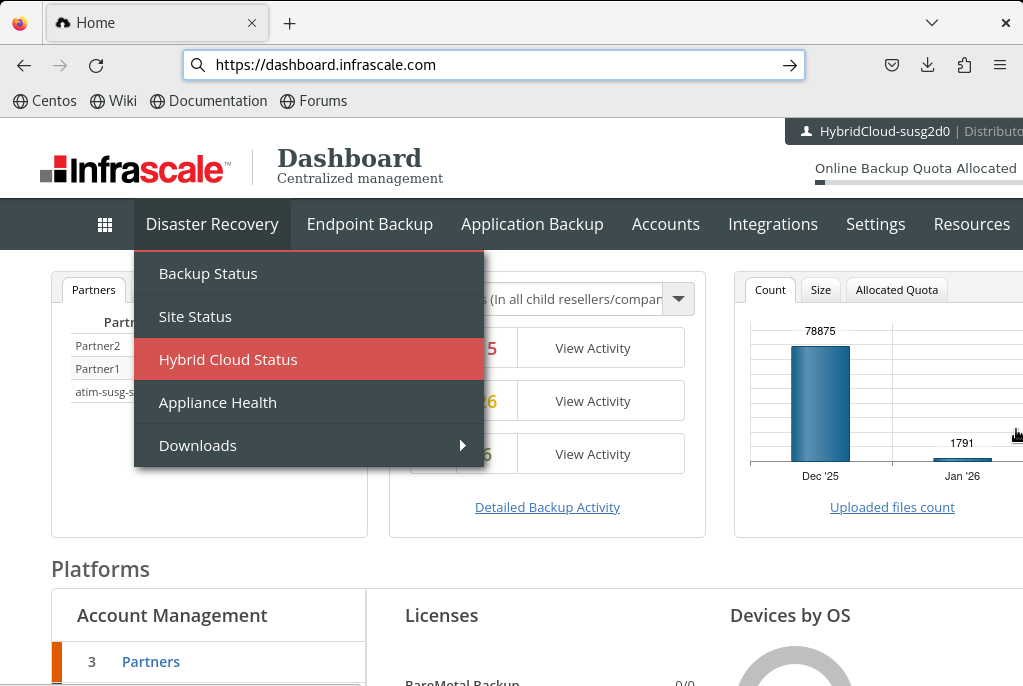Switch to the Size chart tab

(821, 290)
